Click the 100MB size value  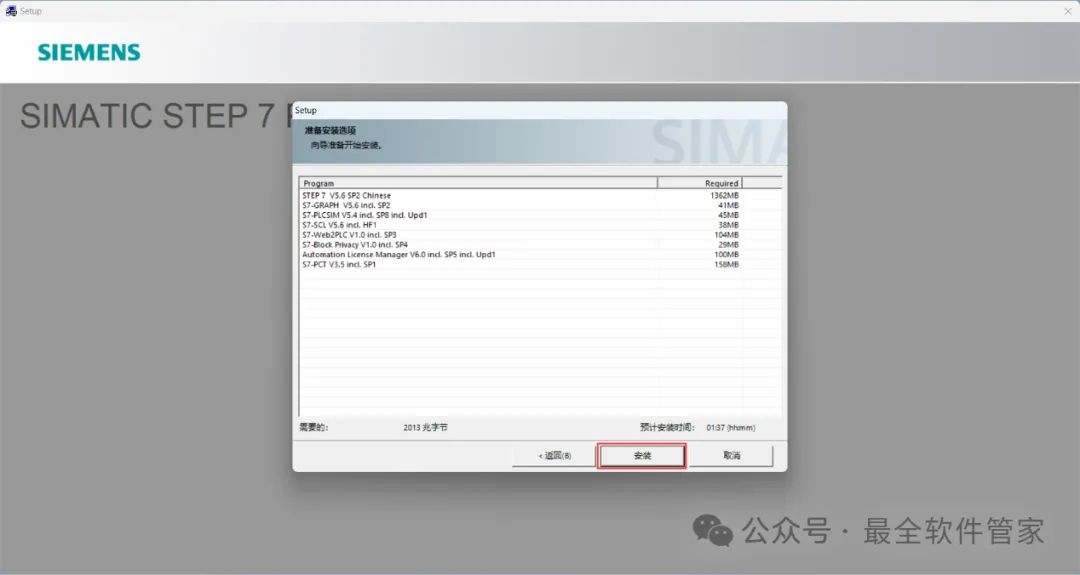coord(726,255)
